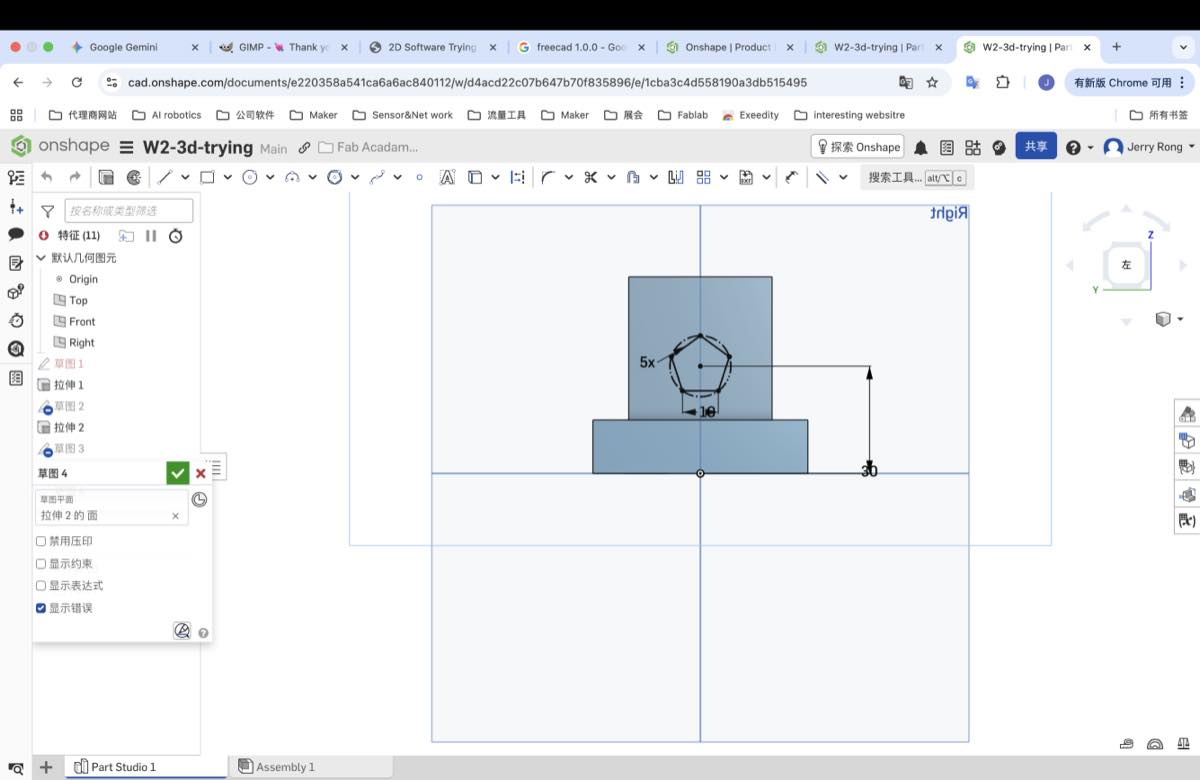This screenshot has height=780, width=1200.
Task: Select the Text sketch tool
Action: (x=447, y=177)
